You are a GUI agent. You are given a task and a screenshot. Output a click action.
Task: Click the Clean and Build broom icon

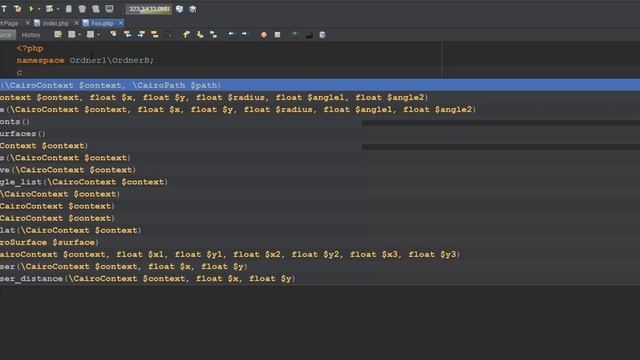click(x=18, y=9)
